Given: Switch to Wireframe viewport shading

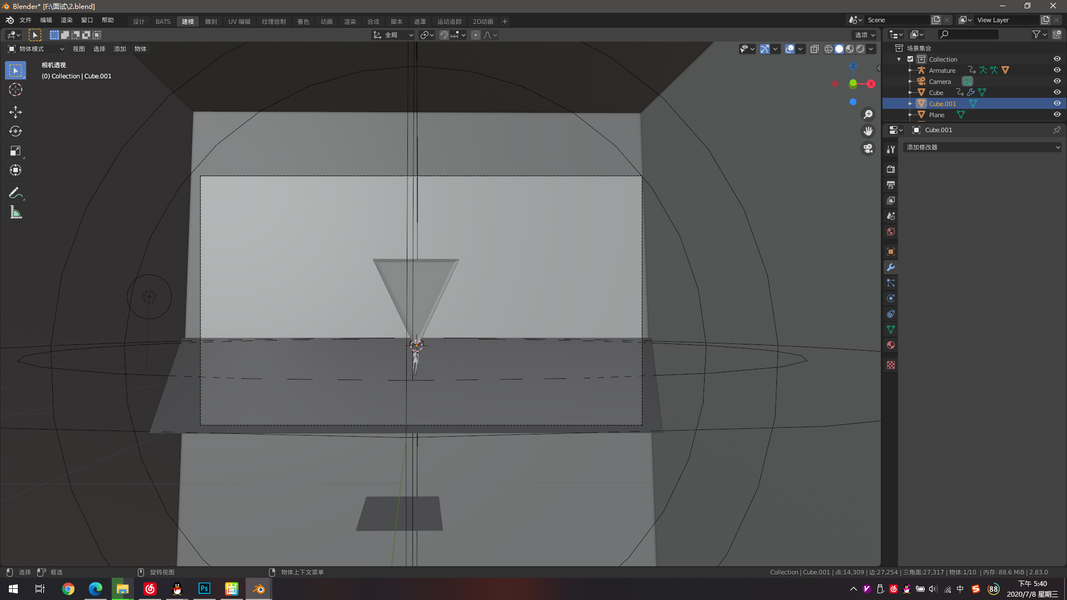Looking at the screenshot, I should (x=828, y=49).
